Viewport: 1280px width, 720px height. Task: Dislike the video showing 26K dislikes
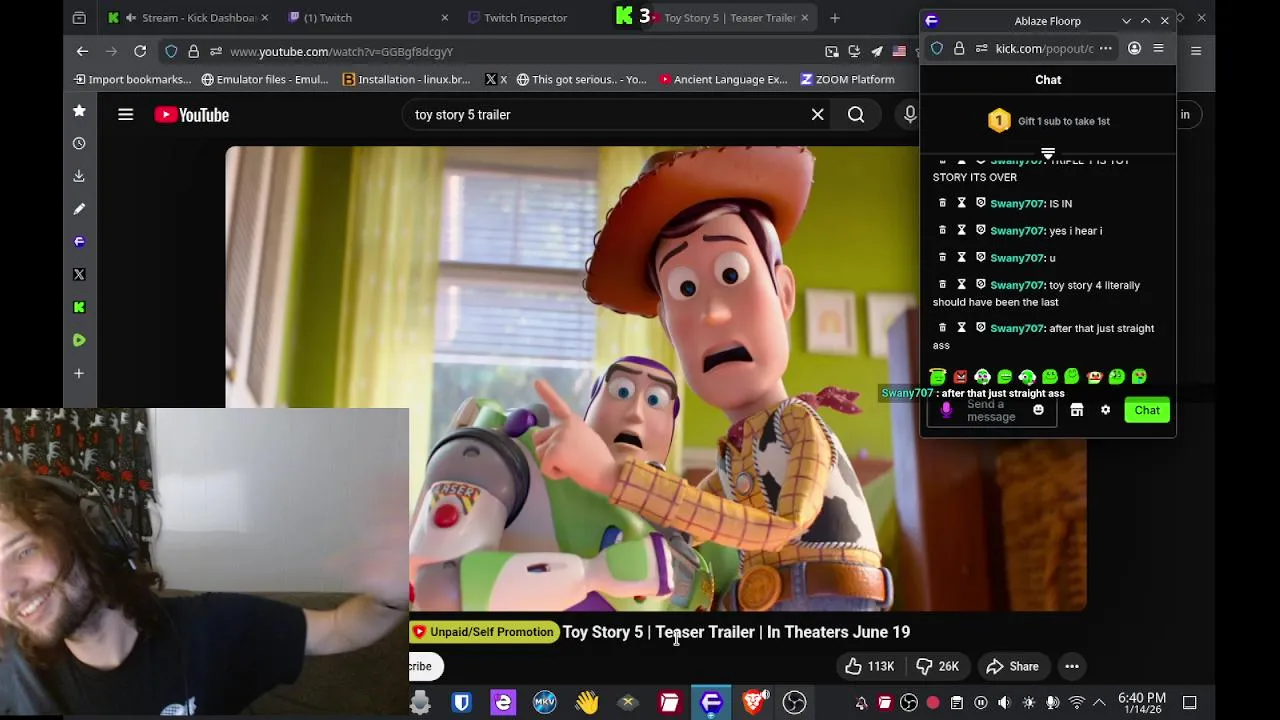pos(938,666)
